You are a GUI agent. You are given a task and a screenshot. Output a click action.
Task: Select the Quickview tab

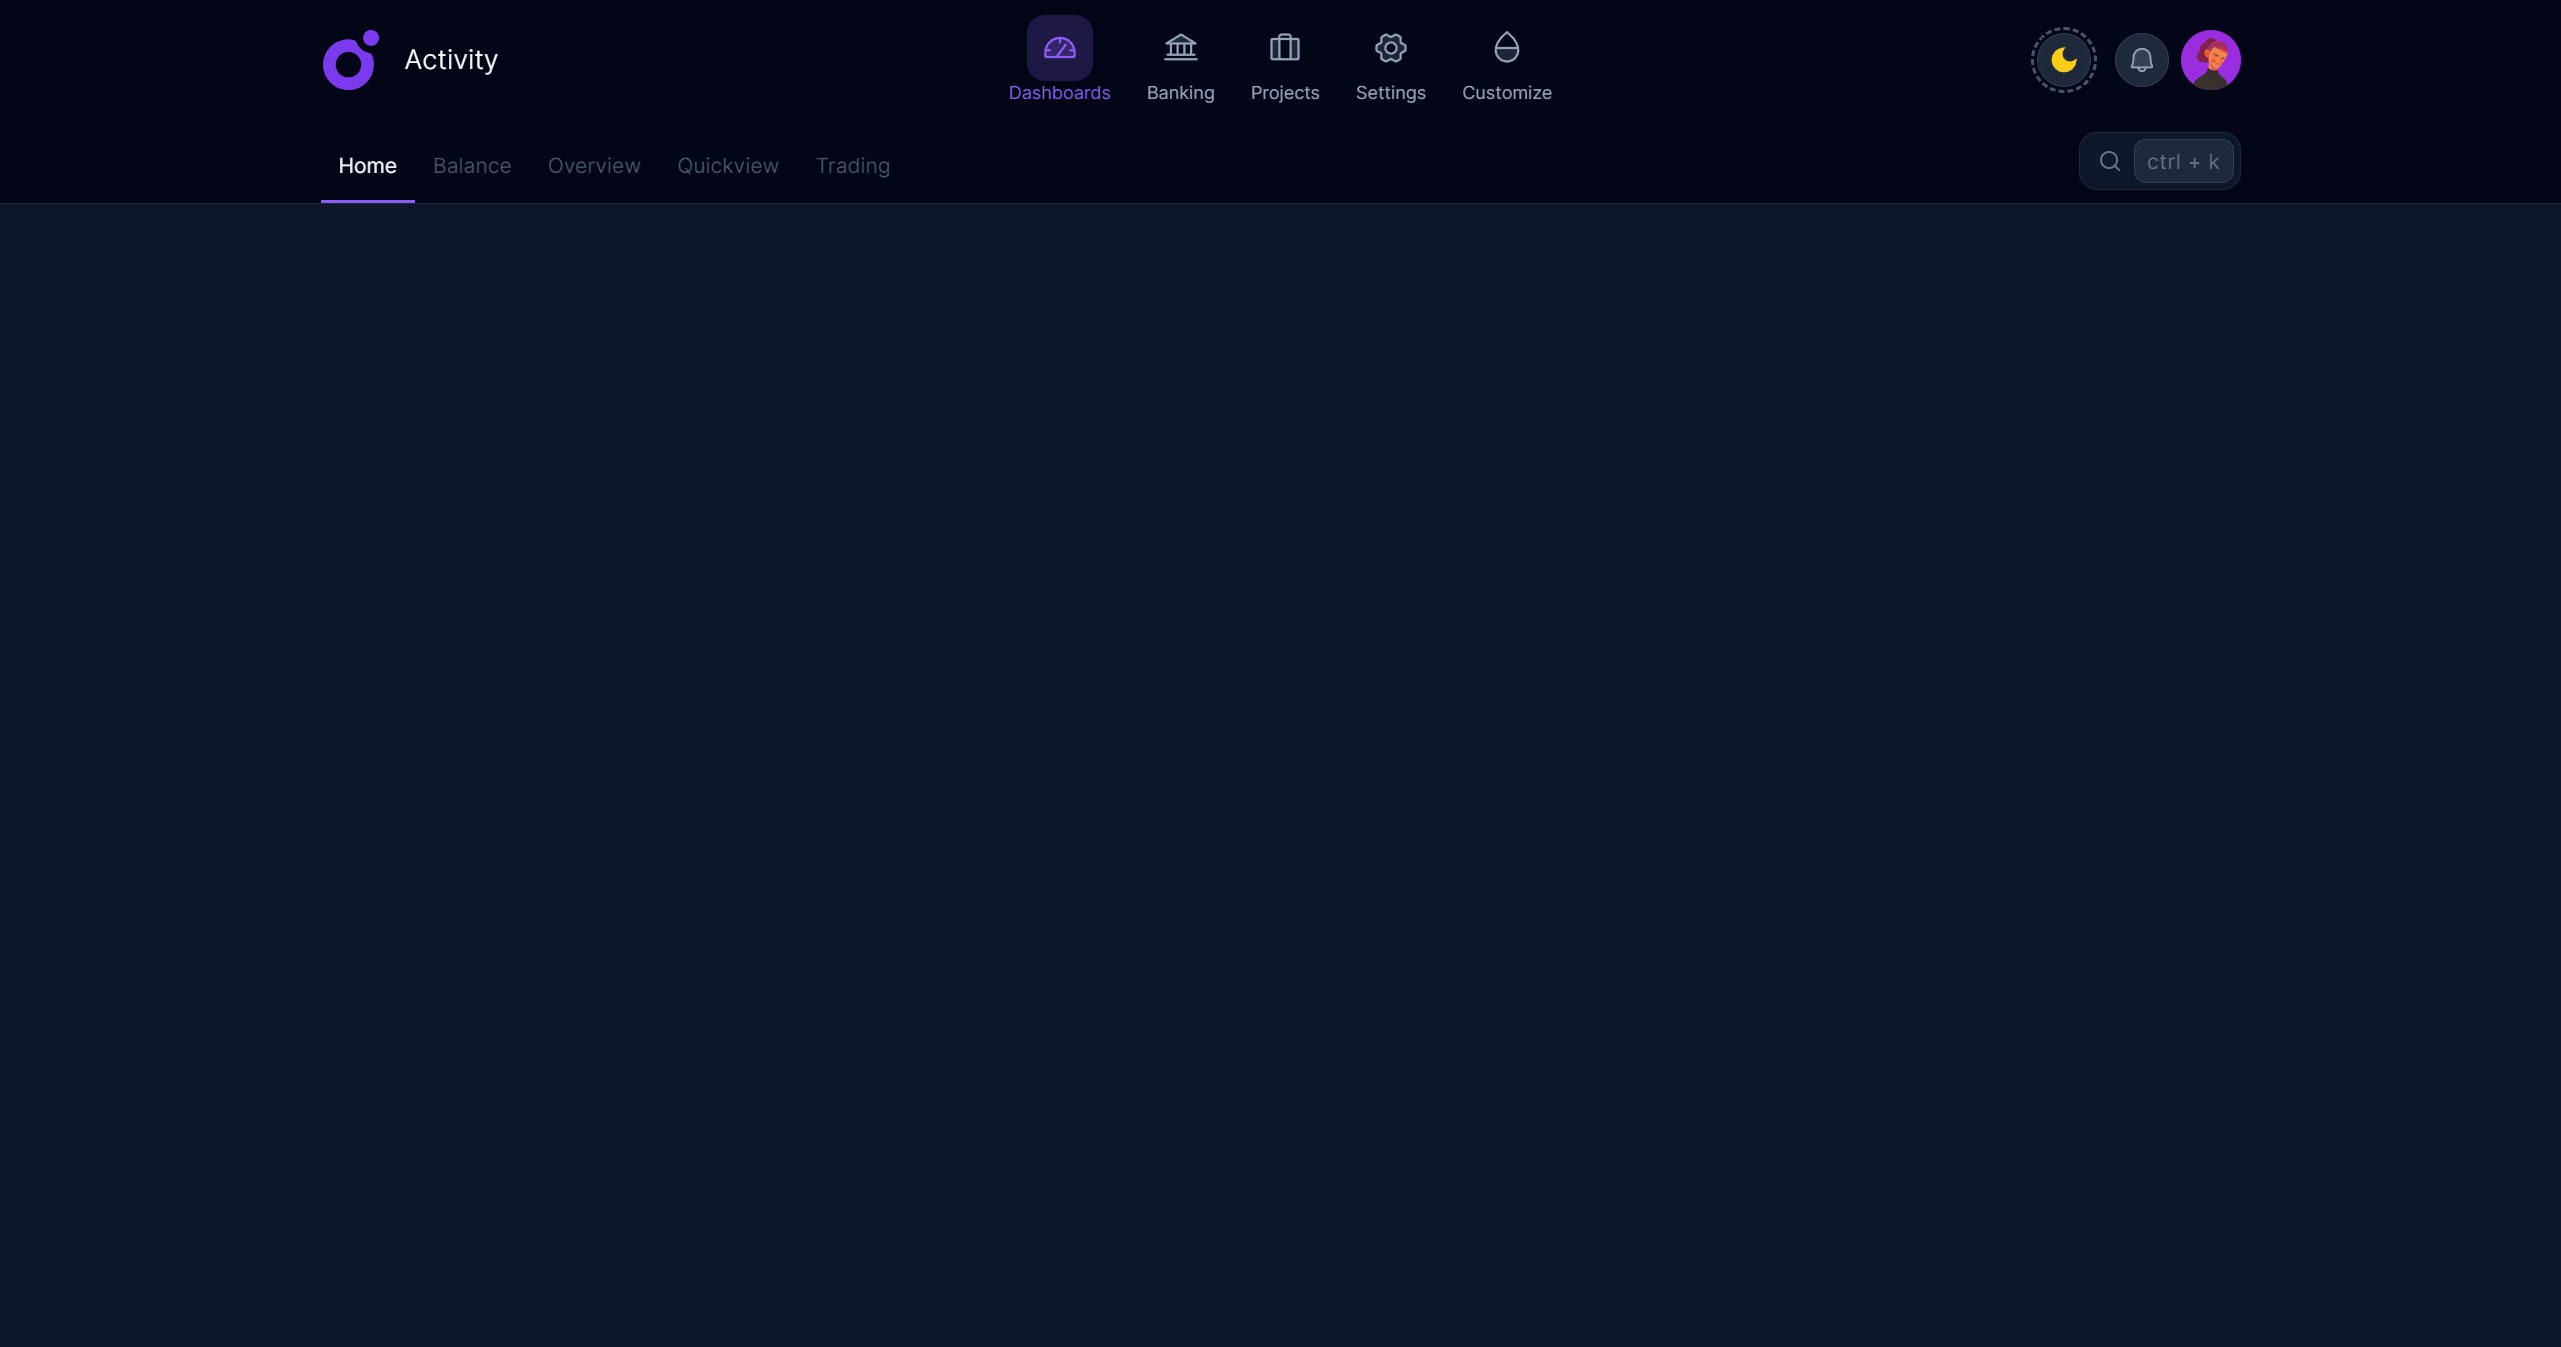point(727,166)
